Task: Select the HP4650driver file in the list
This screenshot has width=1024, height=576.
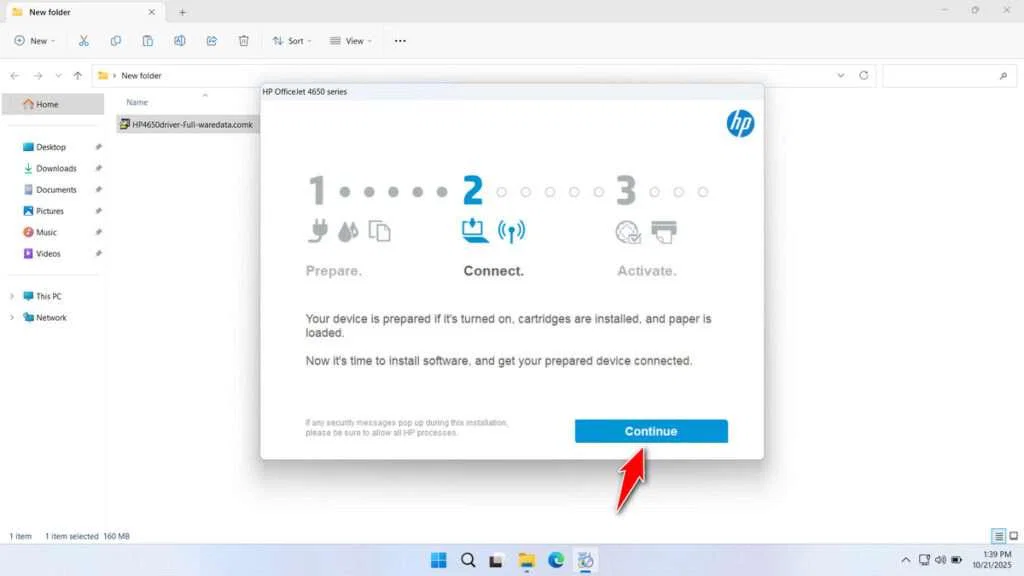Action: point(190,124)
